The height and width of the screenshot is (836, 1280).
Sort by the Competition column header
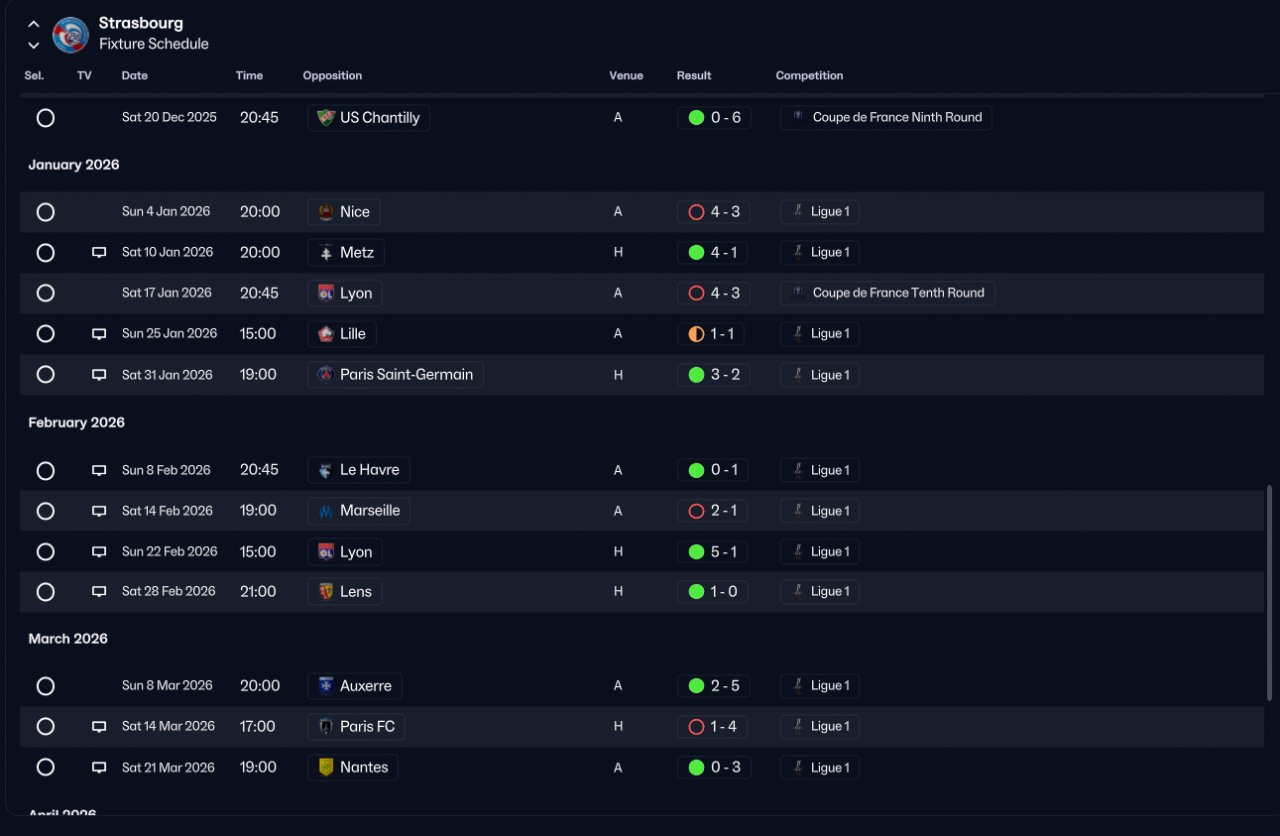pos(809,76)
